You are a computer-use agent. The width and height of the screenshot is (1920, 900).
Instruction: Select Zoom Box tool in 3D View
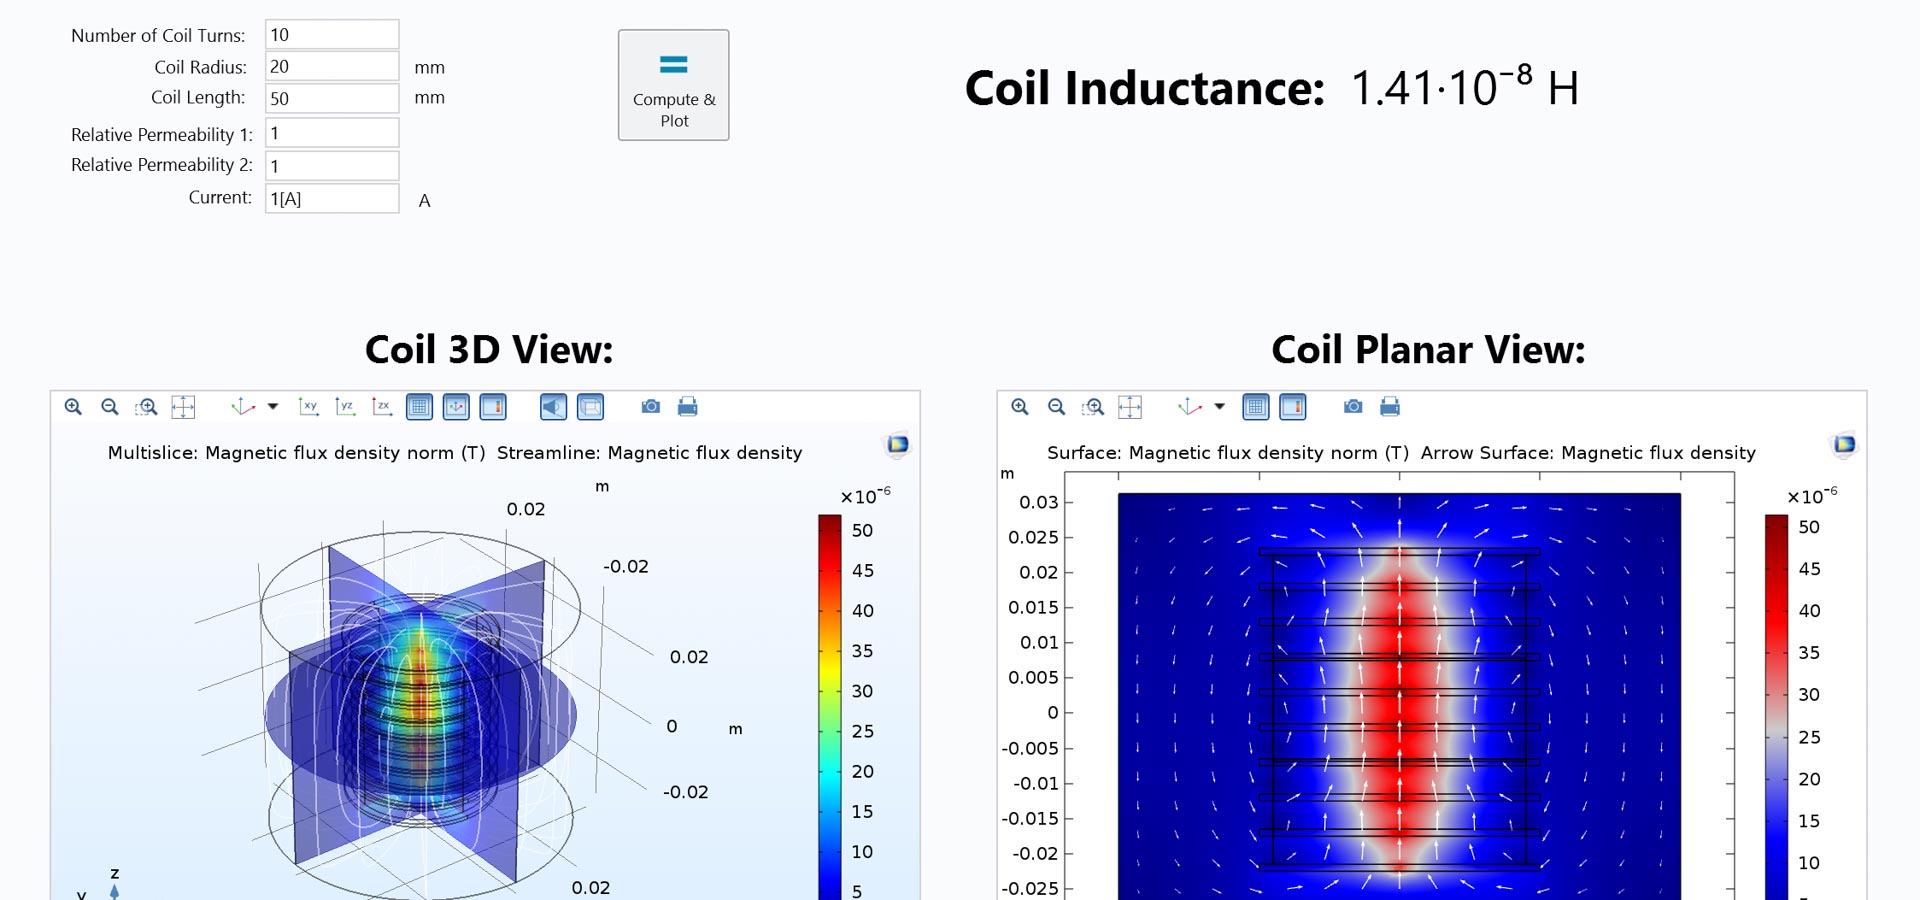click(x=147, y=407)
